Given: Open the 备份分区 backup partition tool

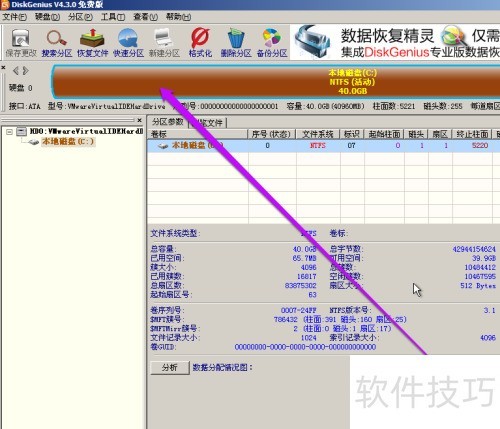Looking at the screenshot, I should [x=272, y=43].
